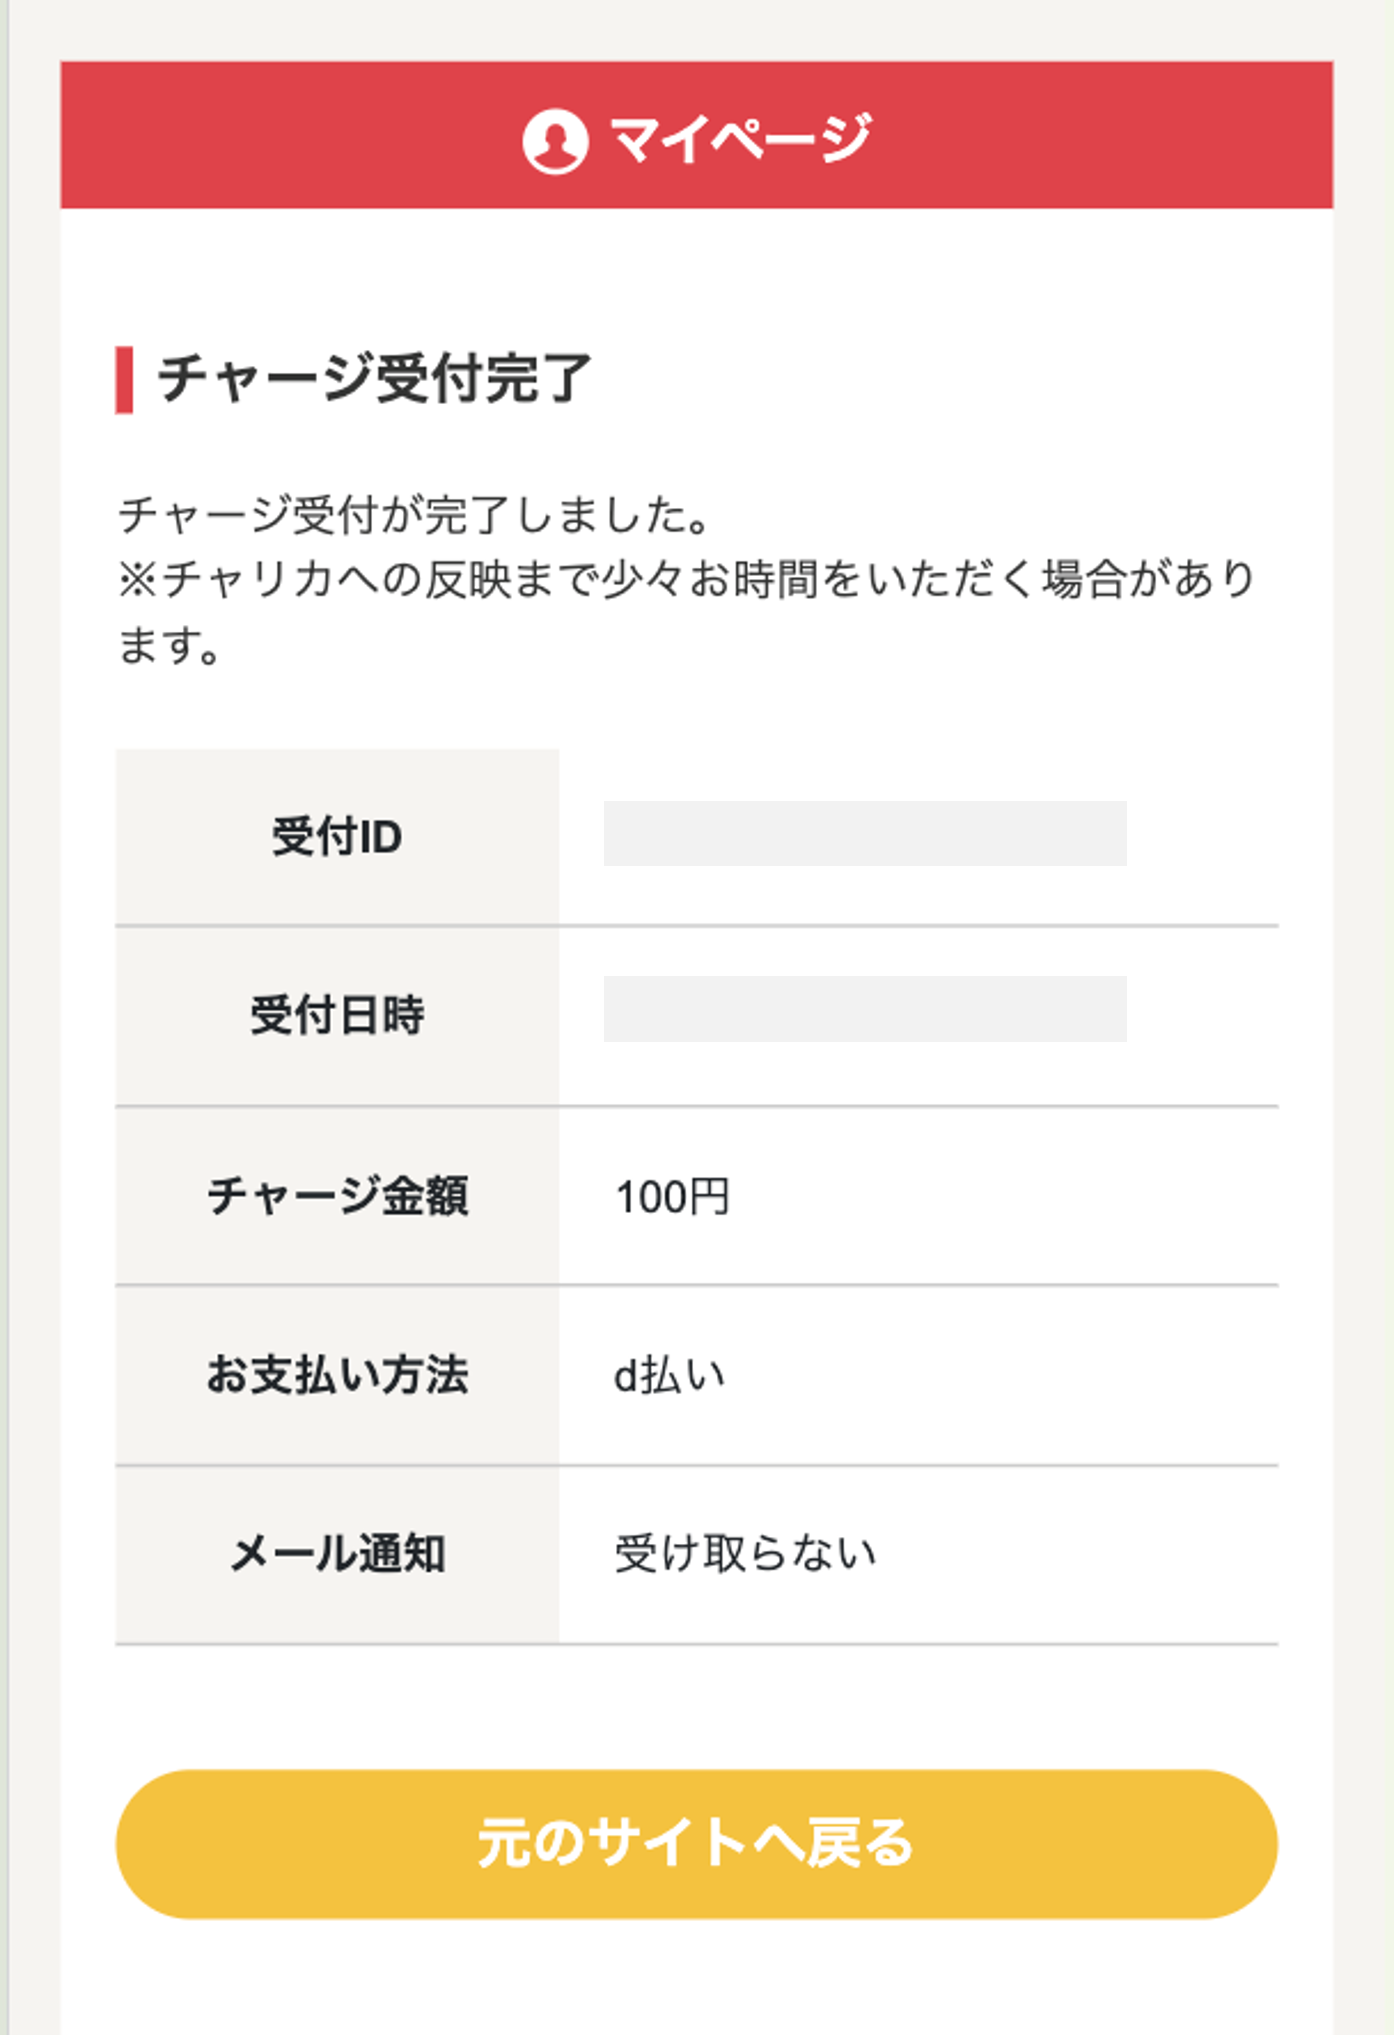Open マイページ from the header title

(x=740, y=138)
